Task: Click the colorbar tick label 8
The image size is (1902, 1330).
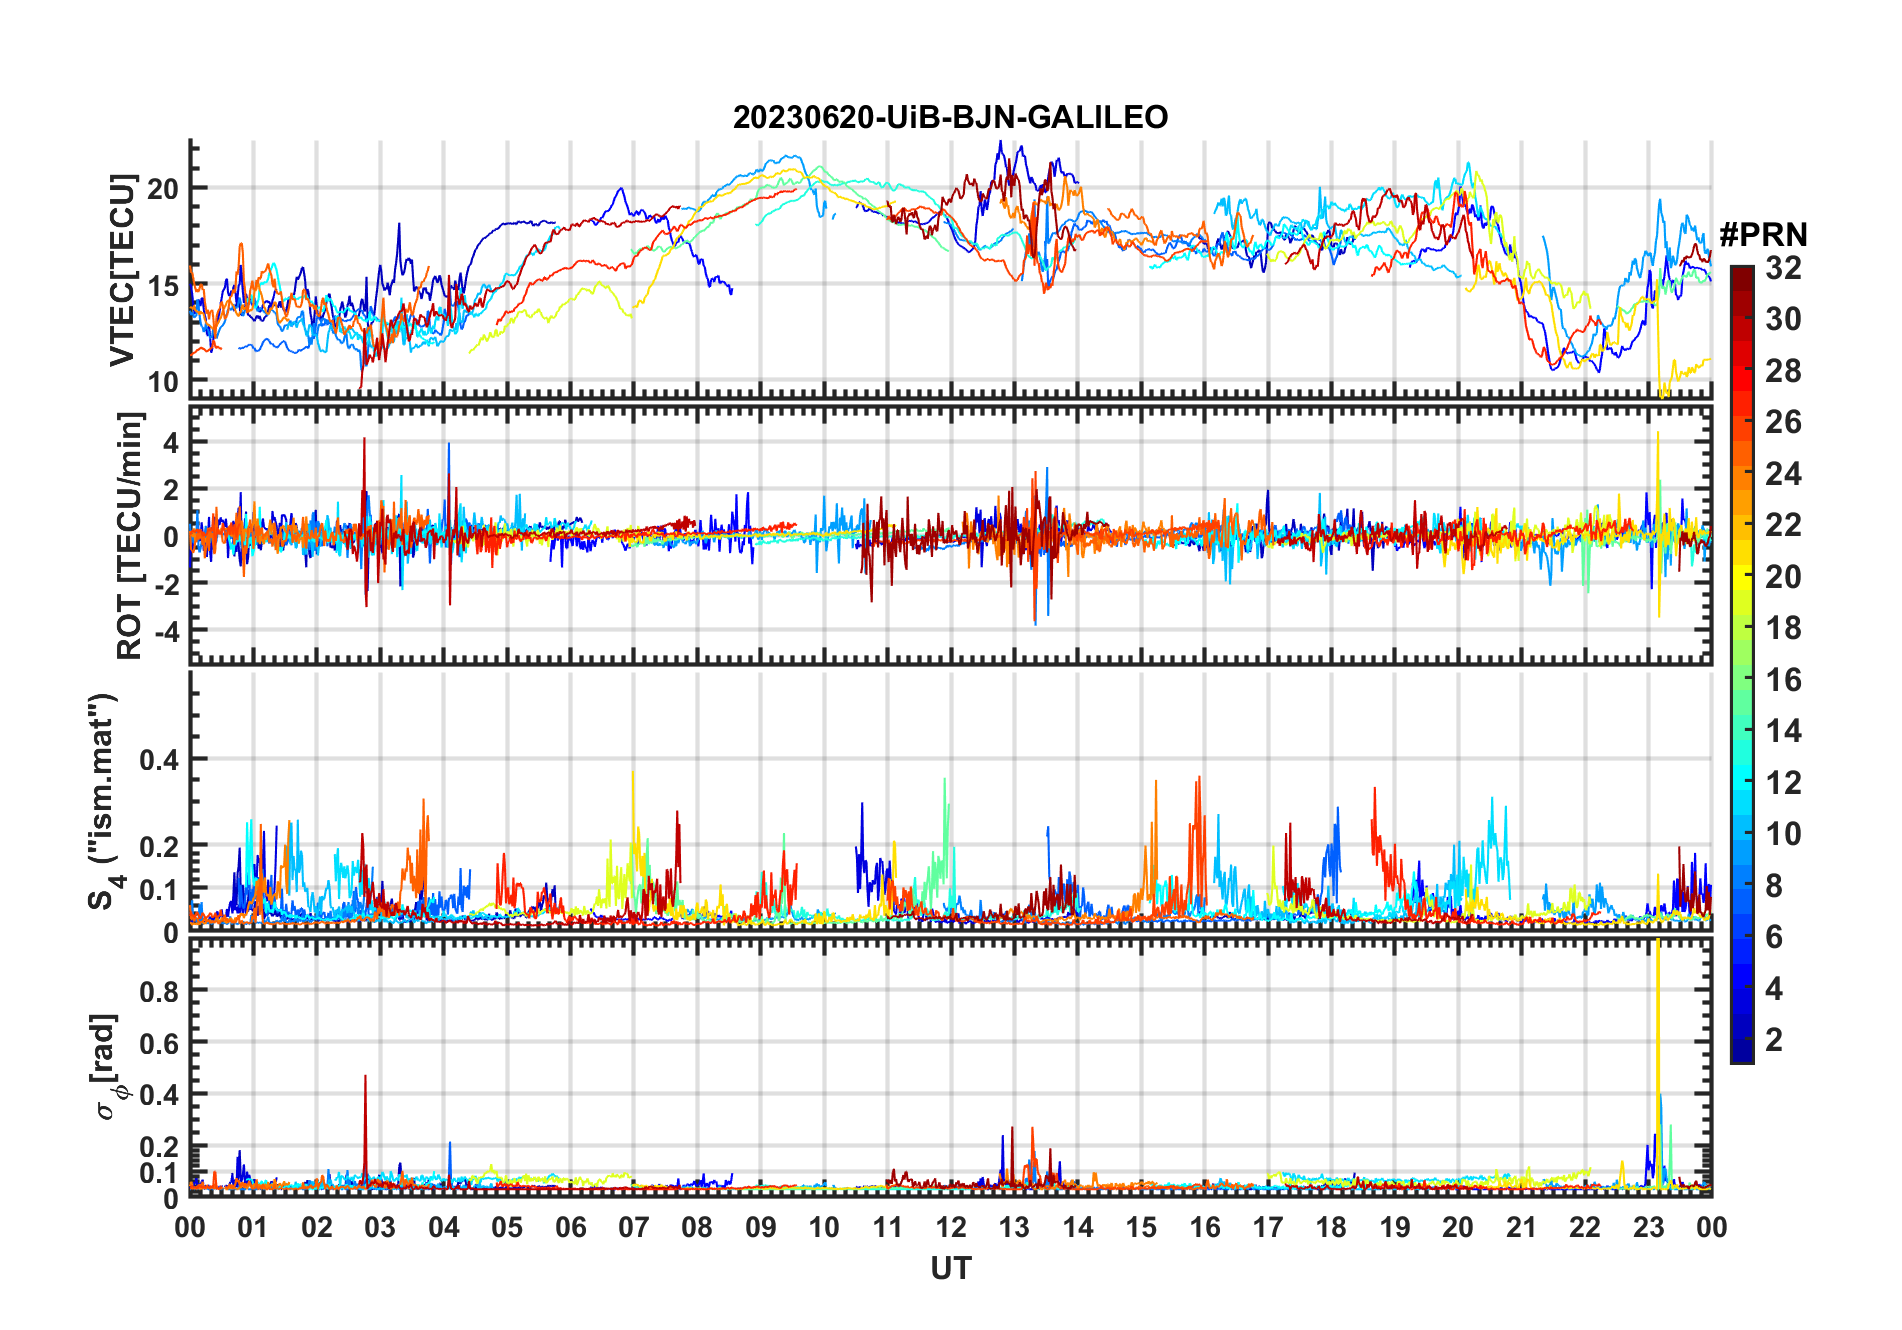Action: click(x=1774, y=886)
